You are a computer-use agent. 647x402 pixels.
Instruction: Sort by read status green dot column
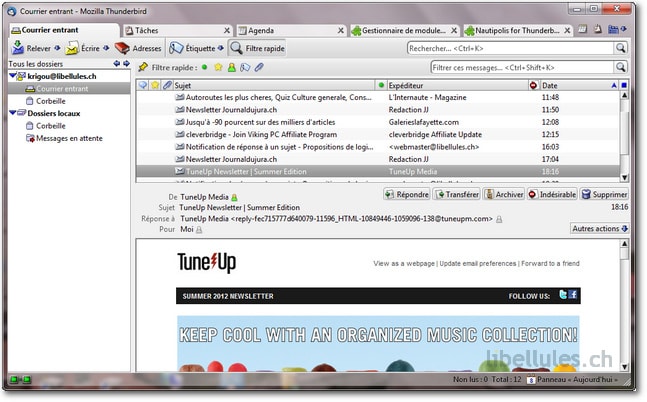click(381, 85)
